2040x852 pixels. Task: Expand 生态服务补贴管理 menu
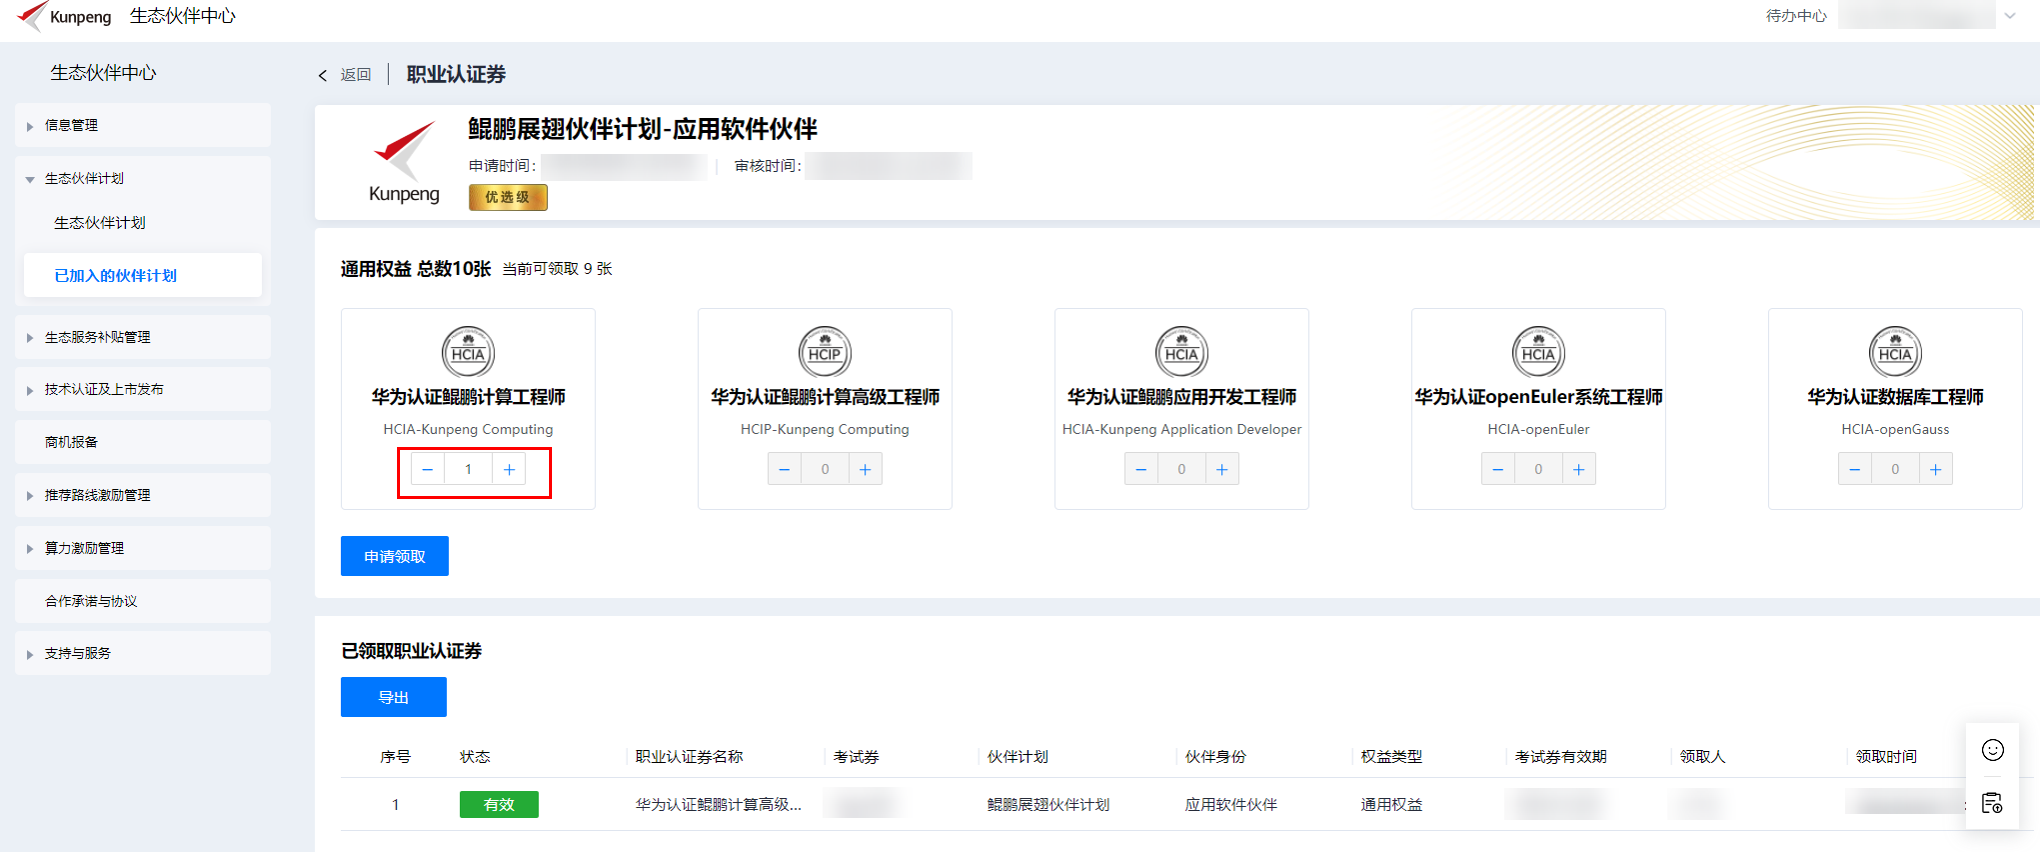tap(143, 337)
